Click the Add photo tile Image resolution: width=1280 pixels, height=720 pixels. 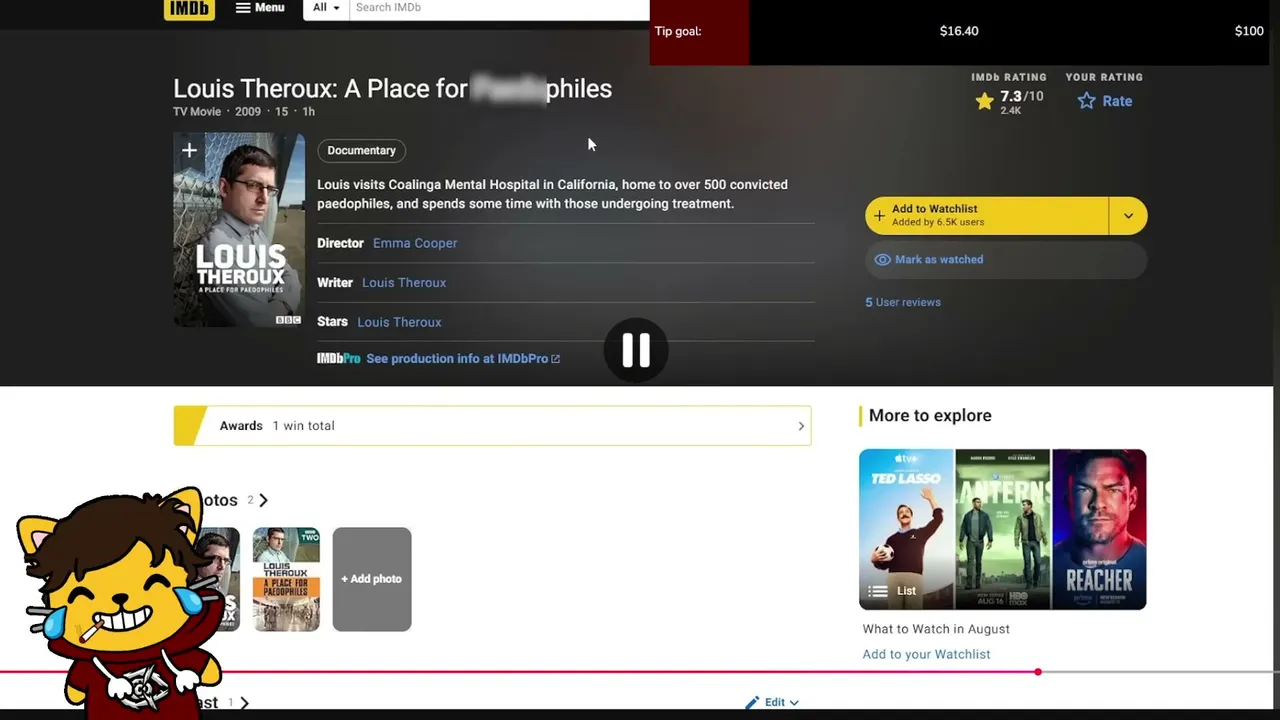pyautogui.click(x=372, y=579)
